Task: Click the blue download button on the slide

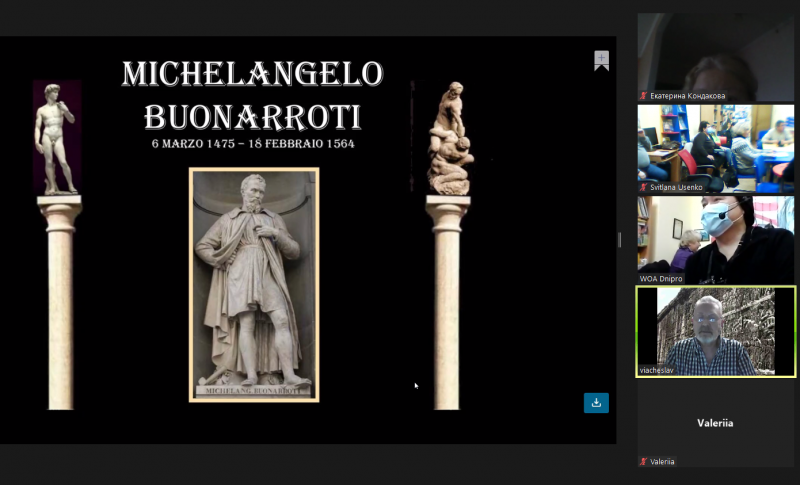Action: pyautogui.click(x=596, y=403)
